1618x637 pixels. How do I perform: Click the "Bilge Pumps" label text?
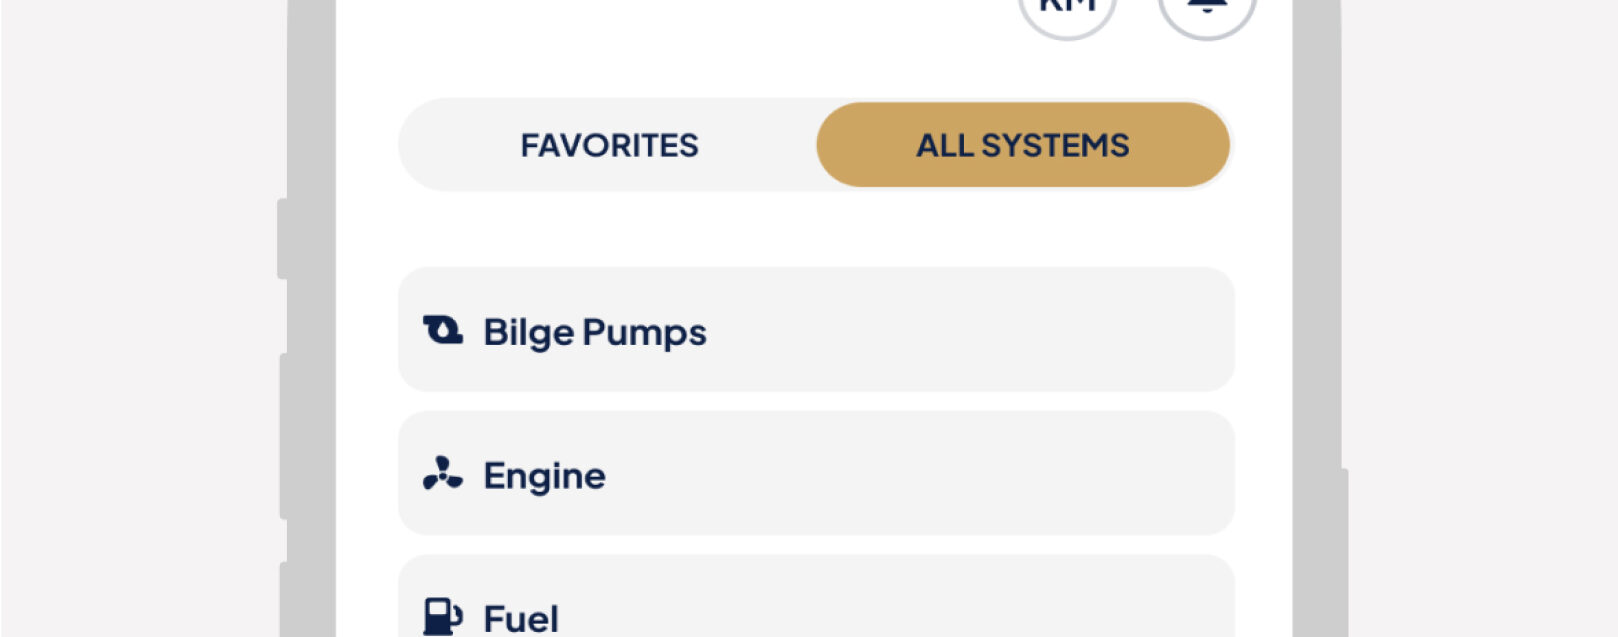(x=595, y=332)
